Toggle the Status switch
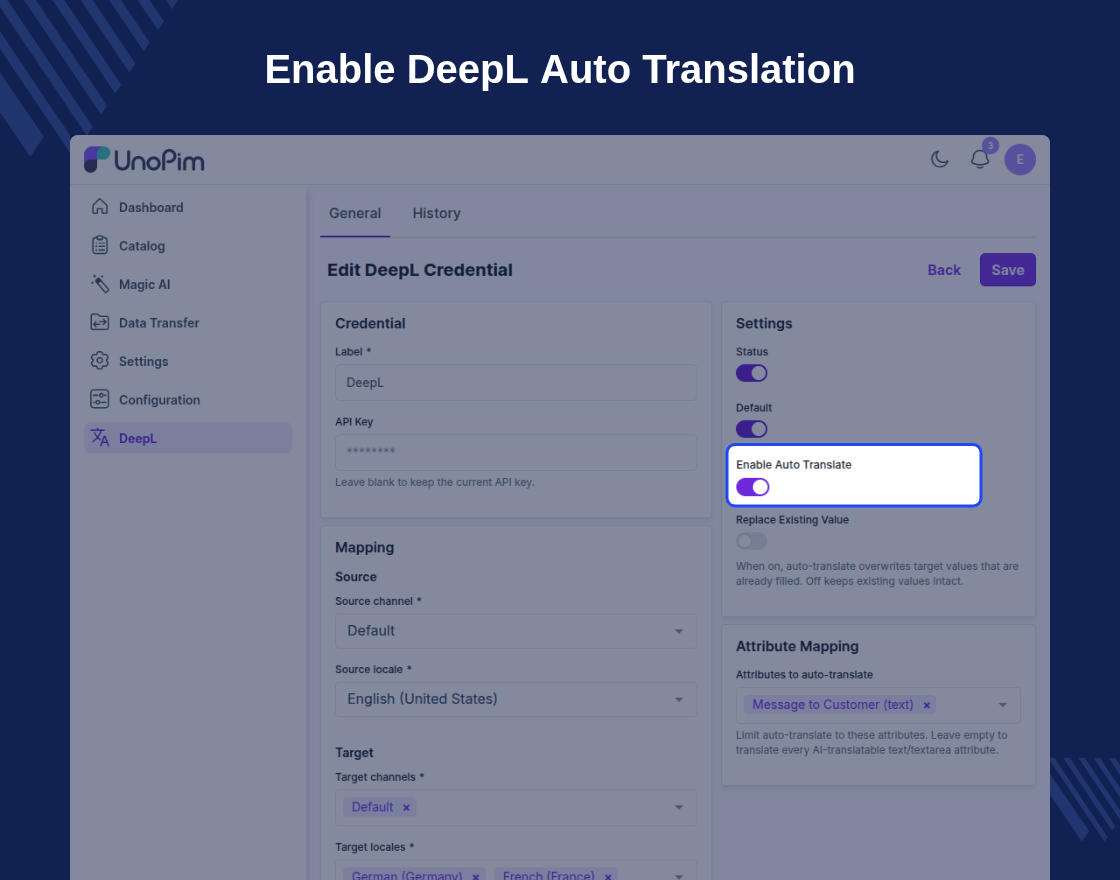This screenshot has height=880, width=1120. coord(751,373)
